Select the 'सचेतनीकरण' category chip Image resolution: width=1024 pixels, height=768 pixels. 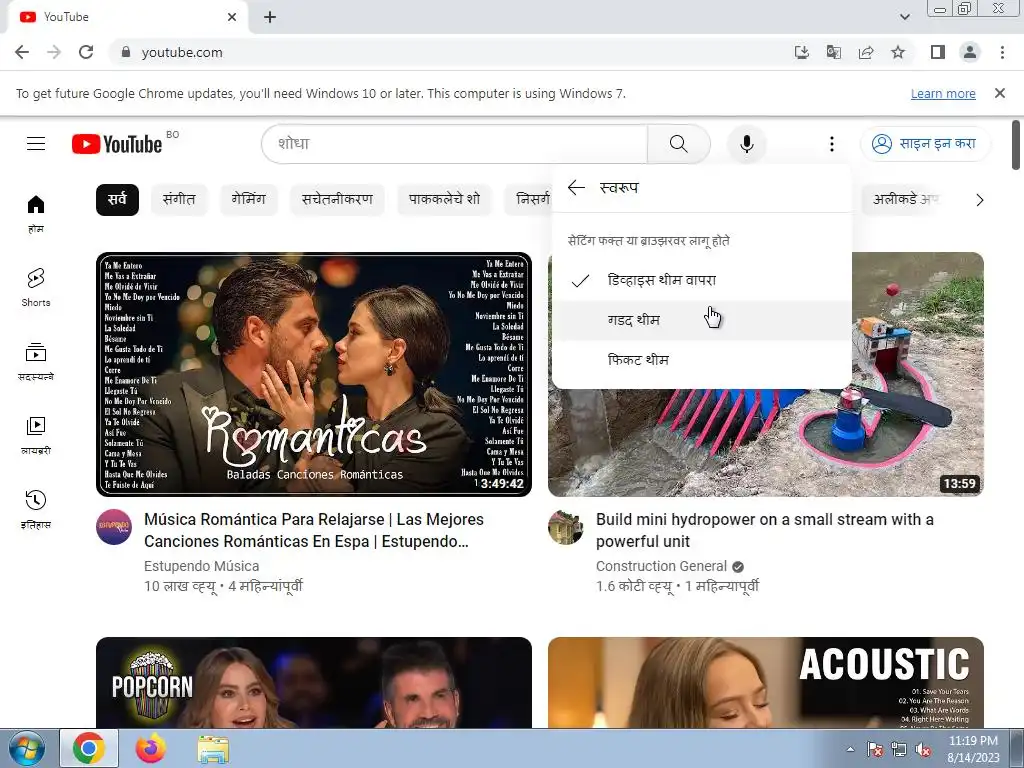click(x=337, y=200)
